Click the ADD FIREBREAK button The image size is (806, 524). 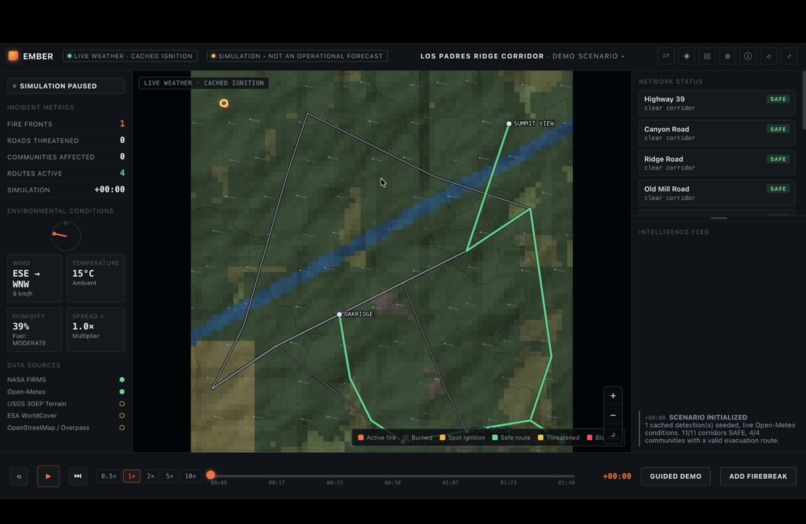[758, 476]
